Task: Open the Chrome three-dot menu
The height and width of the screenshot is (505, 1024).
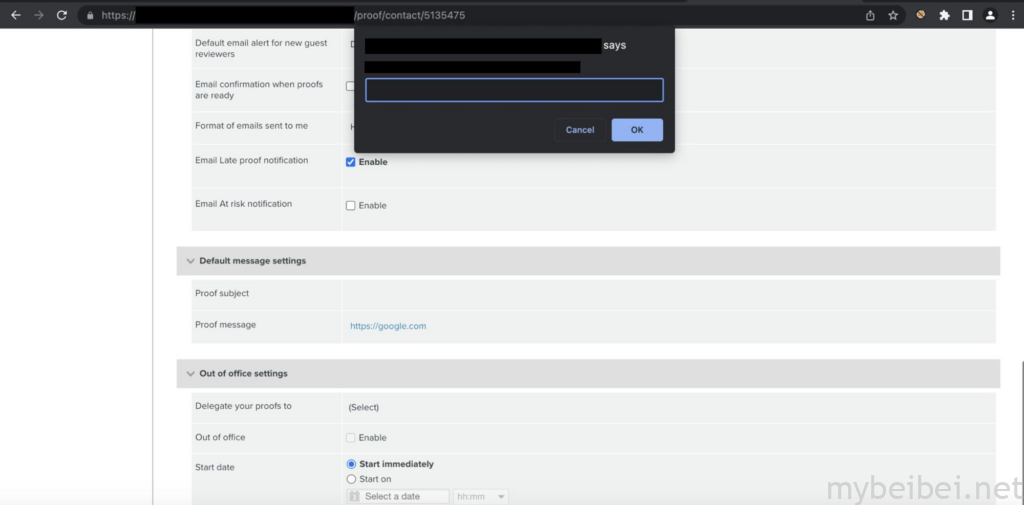Action: (1012, 15)
